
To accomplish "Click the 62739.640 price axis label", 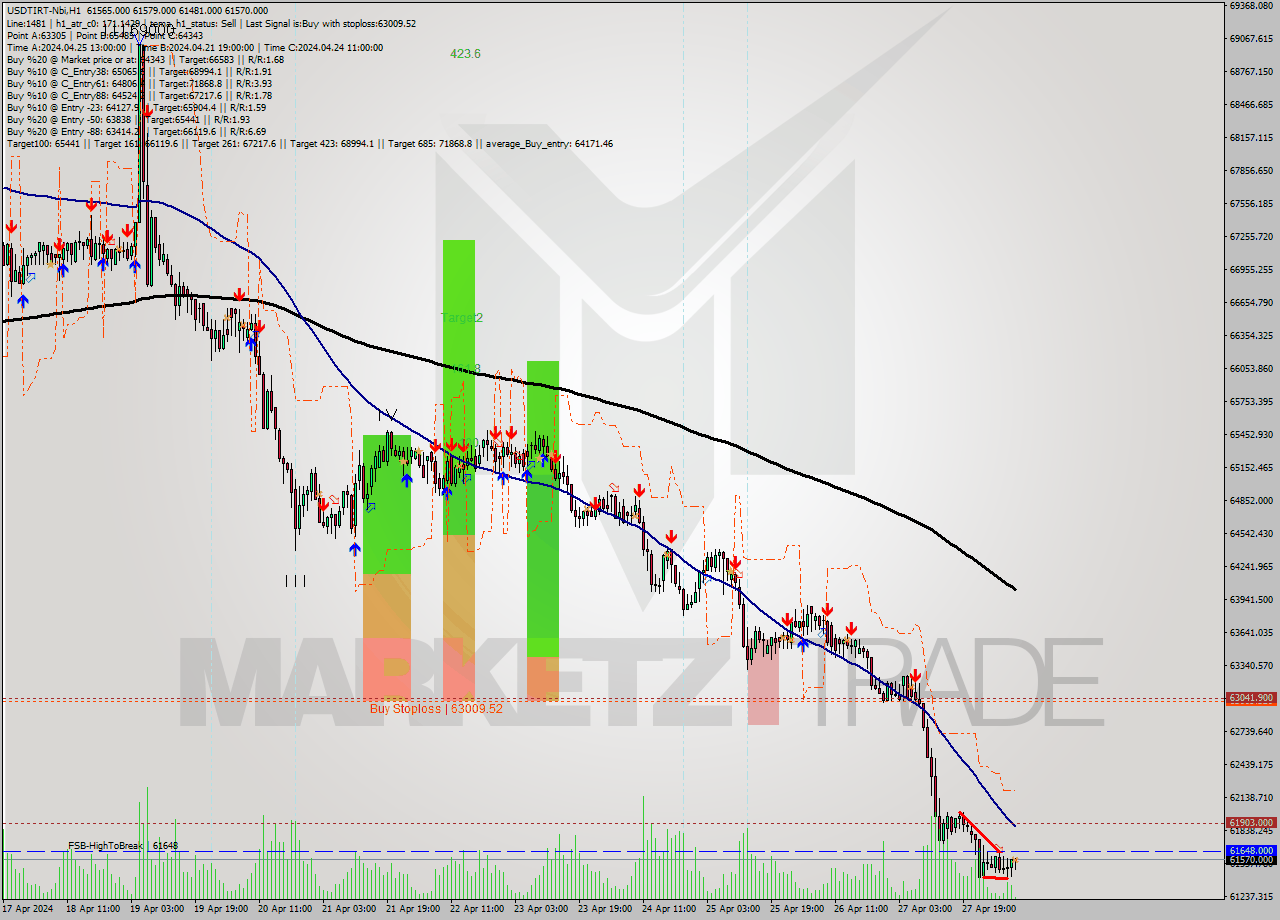I will tap(1251, 731).
